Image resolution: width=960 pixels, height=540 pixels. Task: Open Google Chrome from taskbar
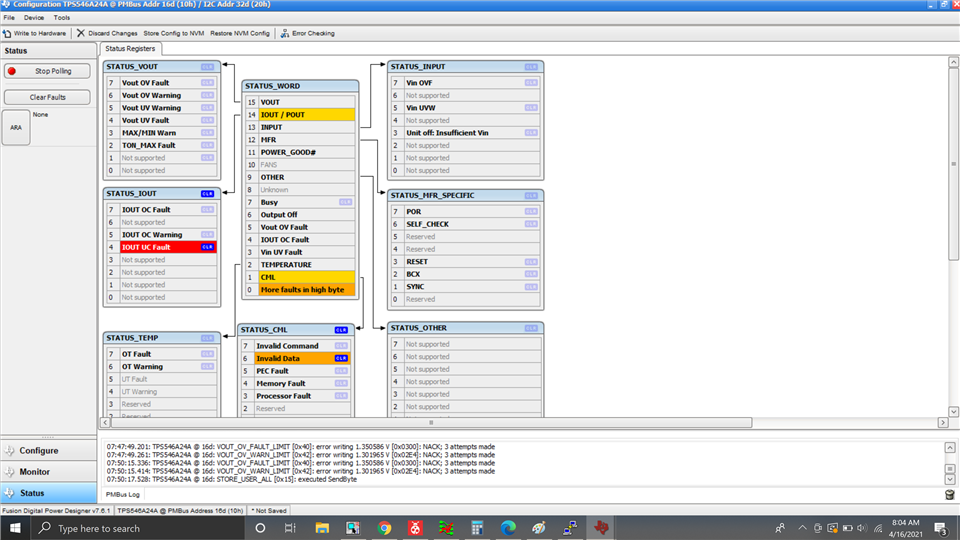384,528
